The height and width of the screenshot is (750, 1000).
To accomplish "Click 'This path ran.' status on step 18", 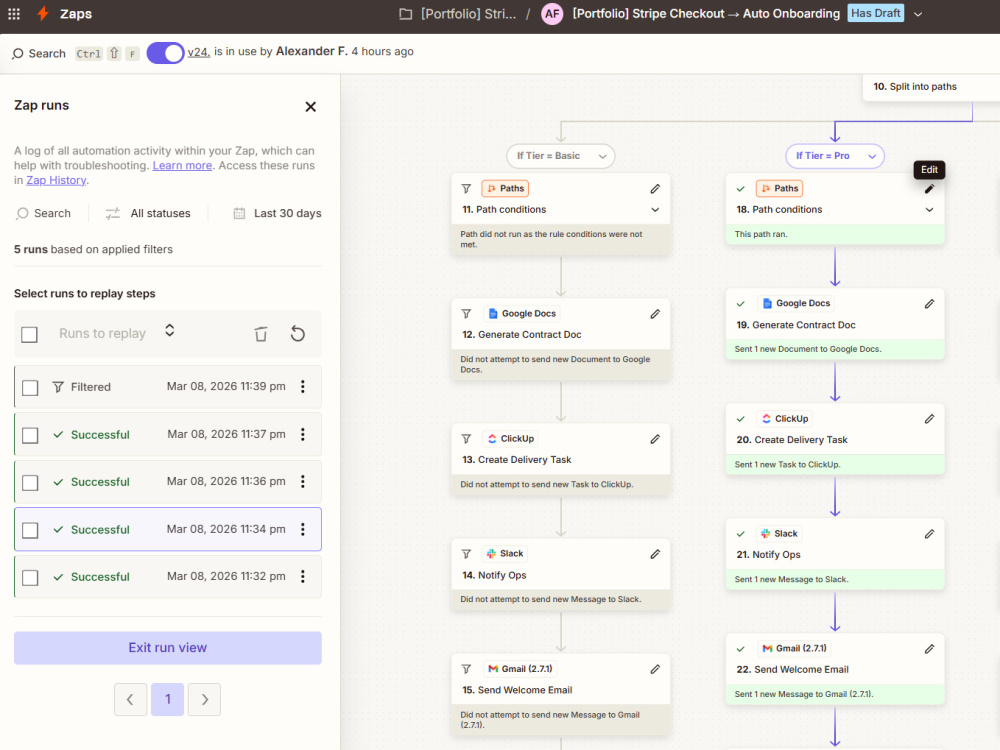I will [761, 234].
